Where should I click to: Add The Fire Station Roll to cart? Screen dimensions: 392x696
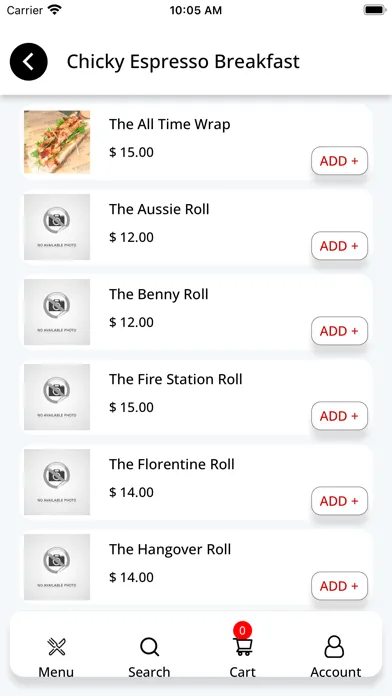click(340, 416)
